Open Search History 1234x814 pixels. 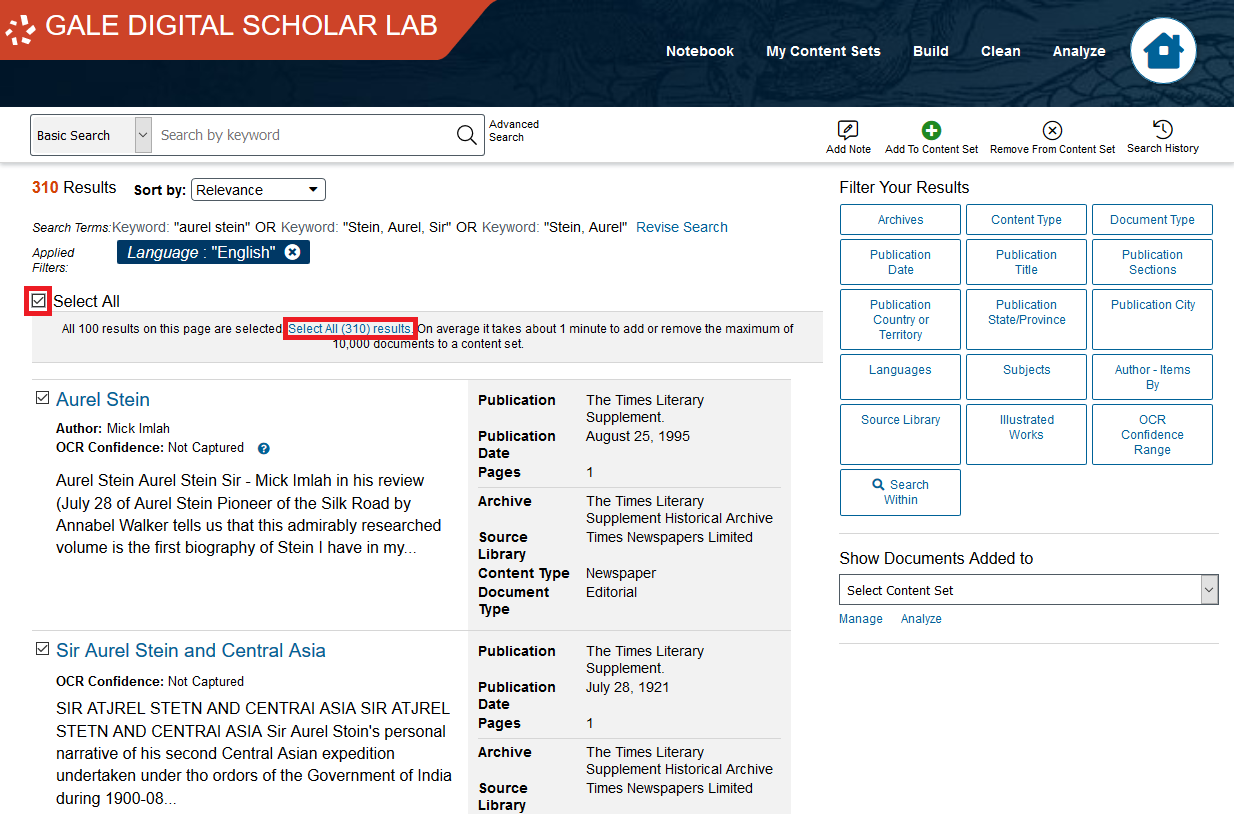[1162, 136]
